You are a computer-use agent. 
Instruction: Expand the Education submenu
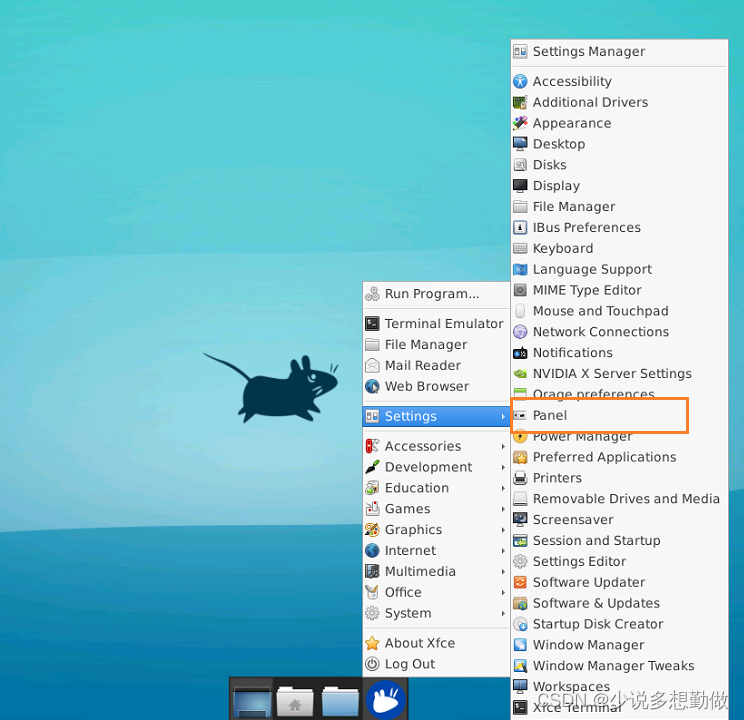[x=436, y=488]
